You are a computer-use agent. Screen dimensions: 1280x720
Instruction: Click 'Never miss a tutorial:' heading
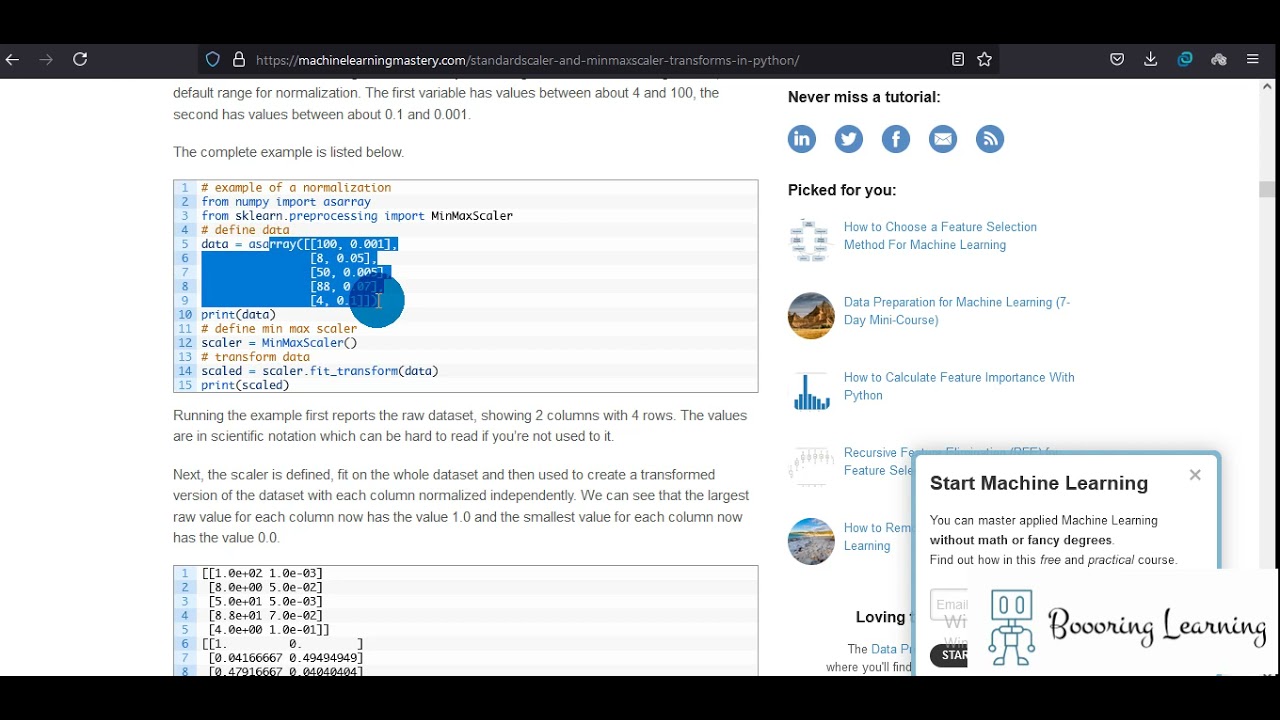point(864,97)
